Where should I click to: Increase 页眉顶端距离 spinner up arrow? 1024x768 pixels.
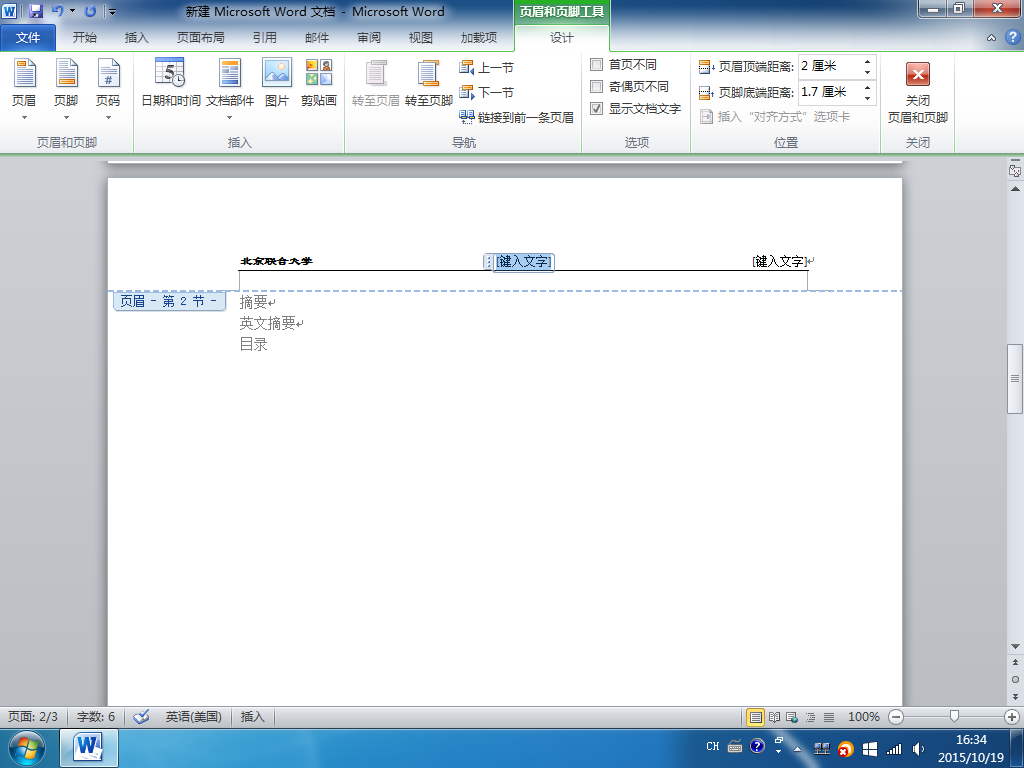pyautogui.click(x=867, y=61)
